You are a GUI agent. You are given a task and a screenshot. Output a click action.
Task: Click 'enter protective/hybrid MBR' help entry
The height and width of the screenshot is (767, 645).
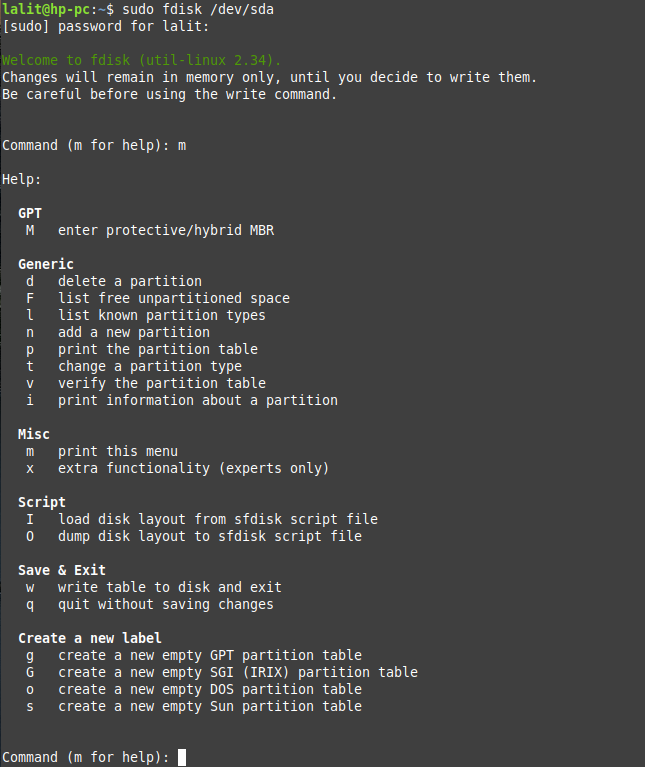coord(165,230)
